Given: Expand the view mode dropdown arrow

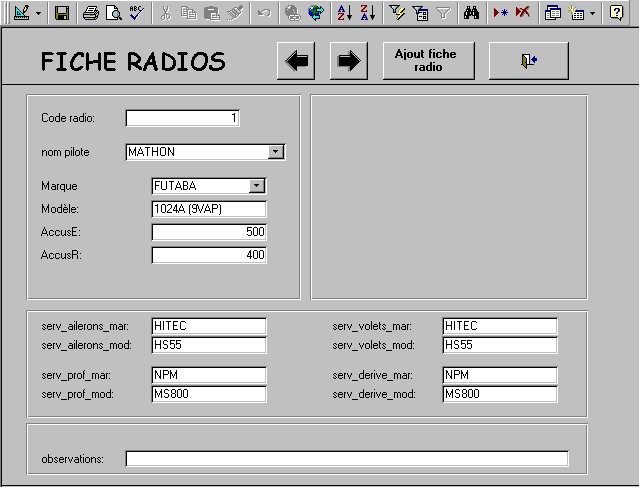Looking at the screenshot, I should pyautogui.click(x=38, y=13).
